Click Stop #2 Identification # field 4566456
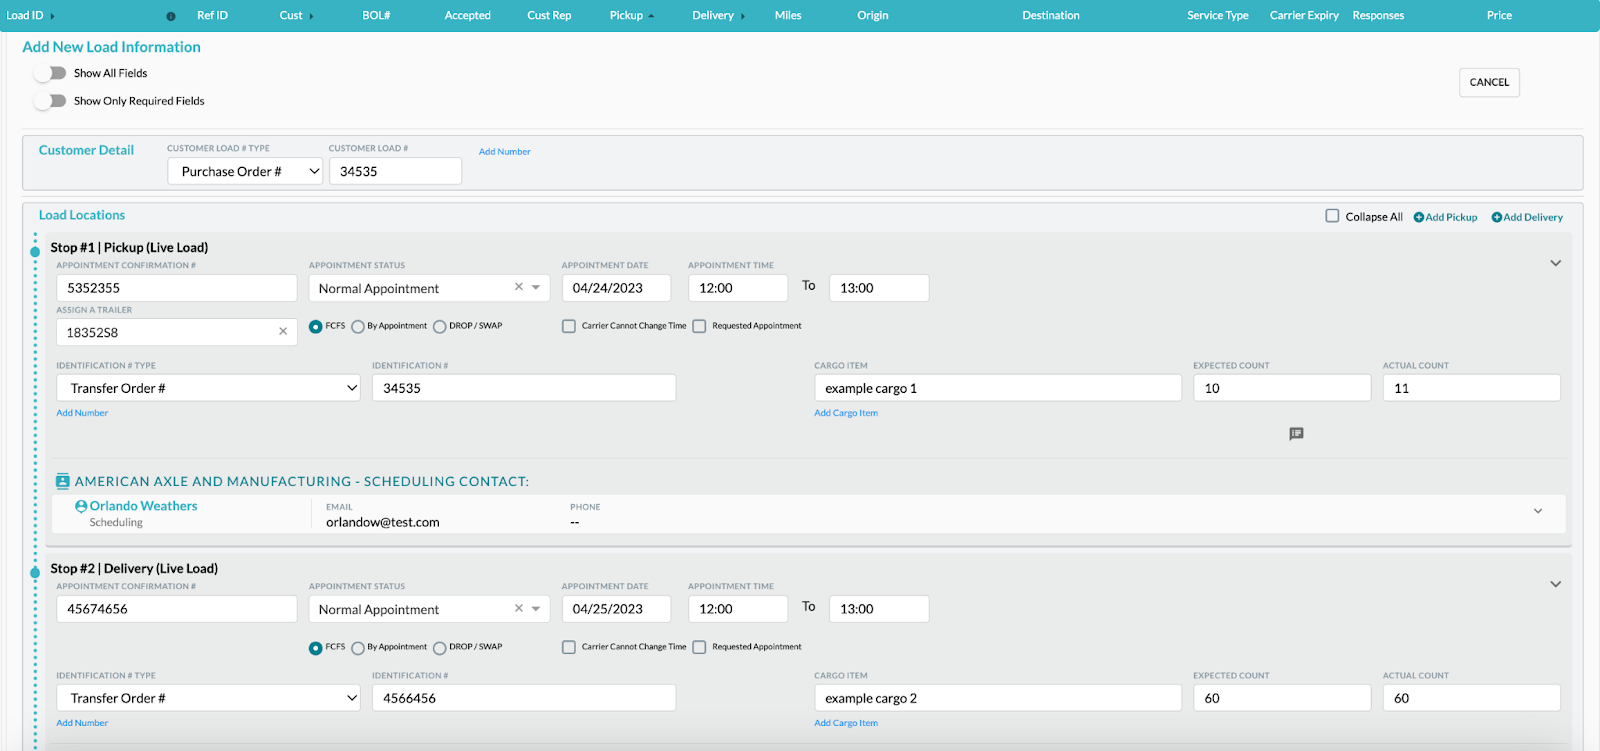Viewport: 1600px width, 751px height. click(524, 698)
